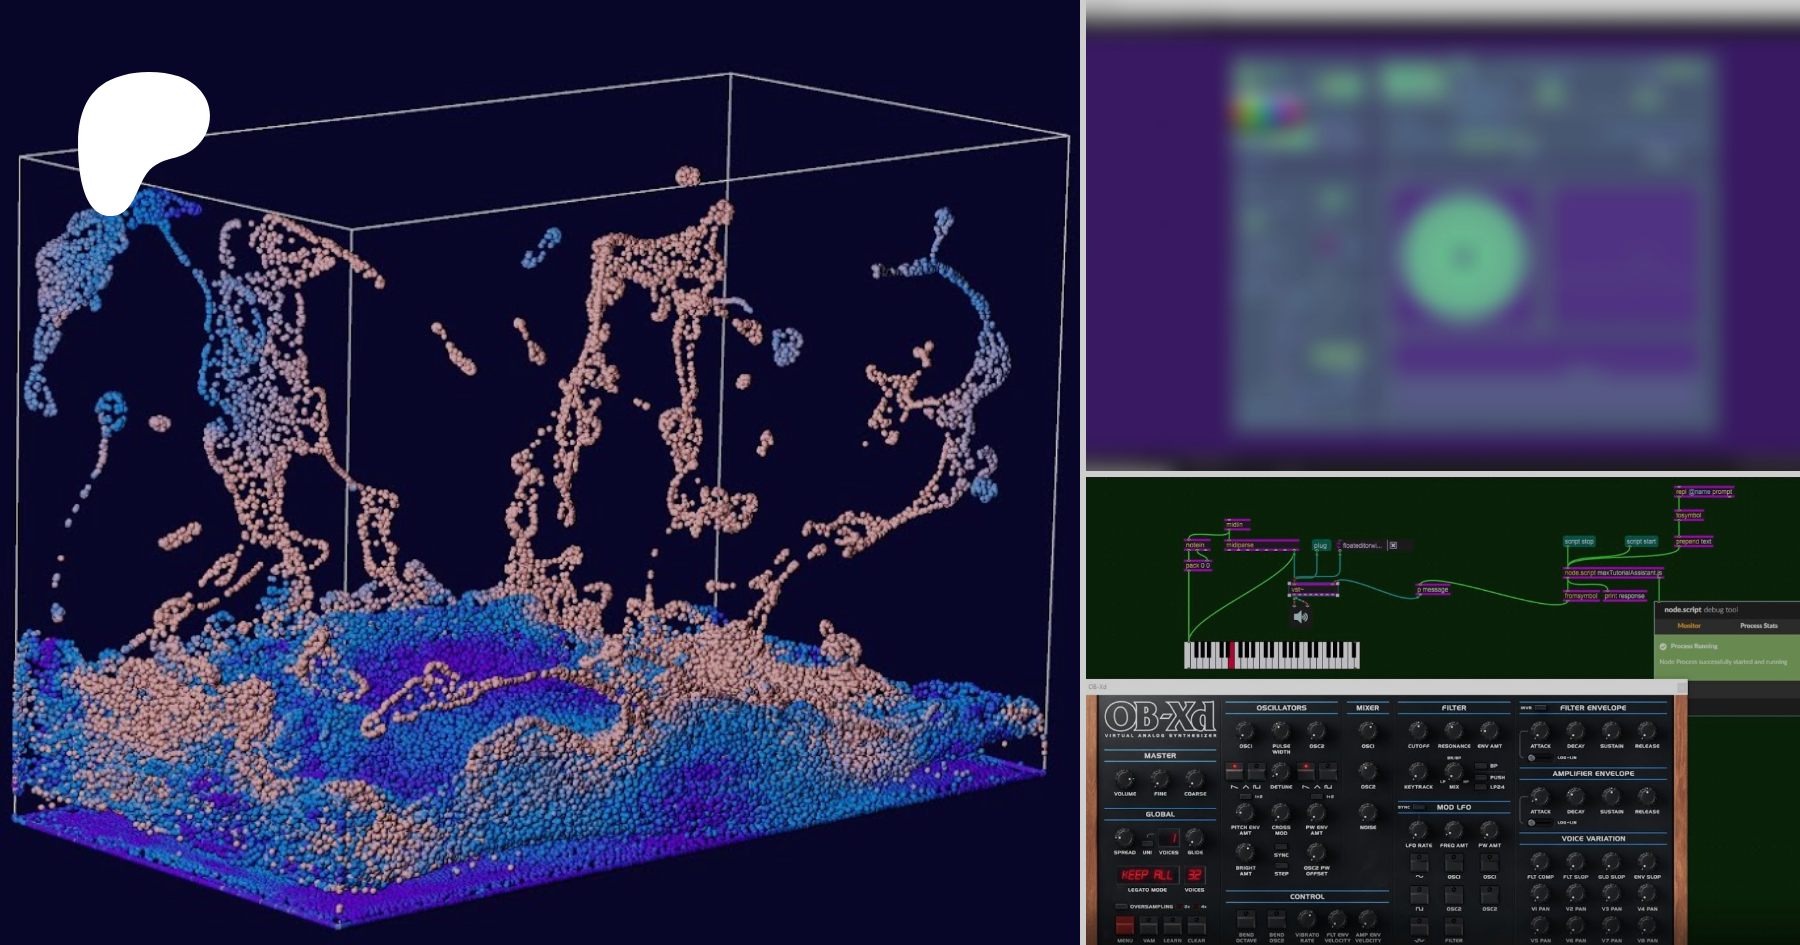Click the LFO sine wave button
Screen dimensions: 1800x945
point(1419,862)
